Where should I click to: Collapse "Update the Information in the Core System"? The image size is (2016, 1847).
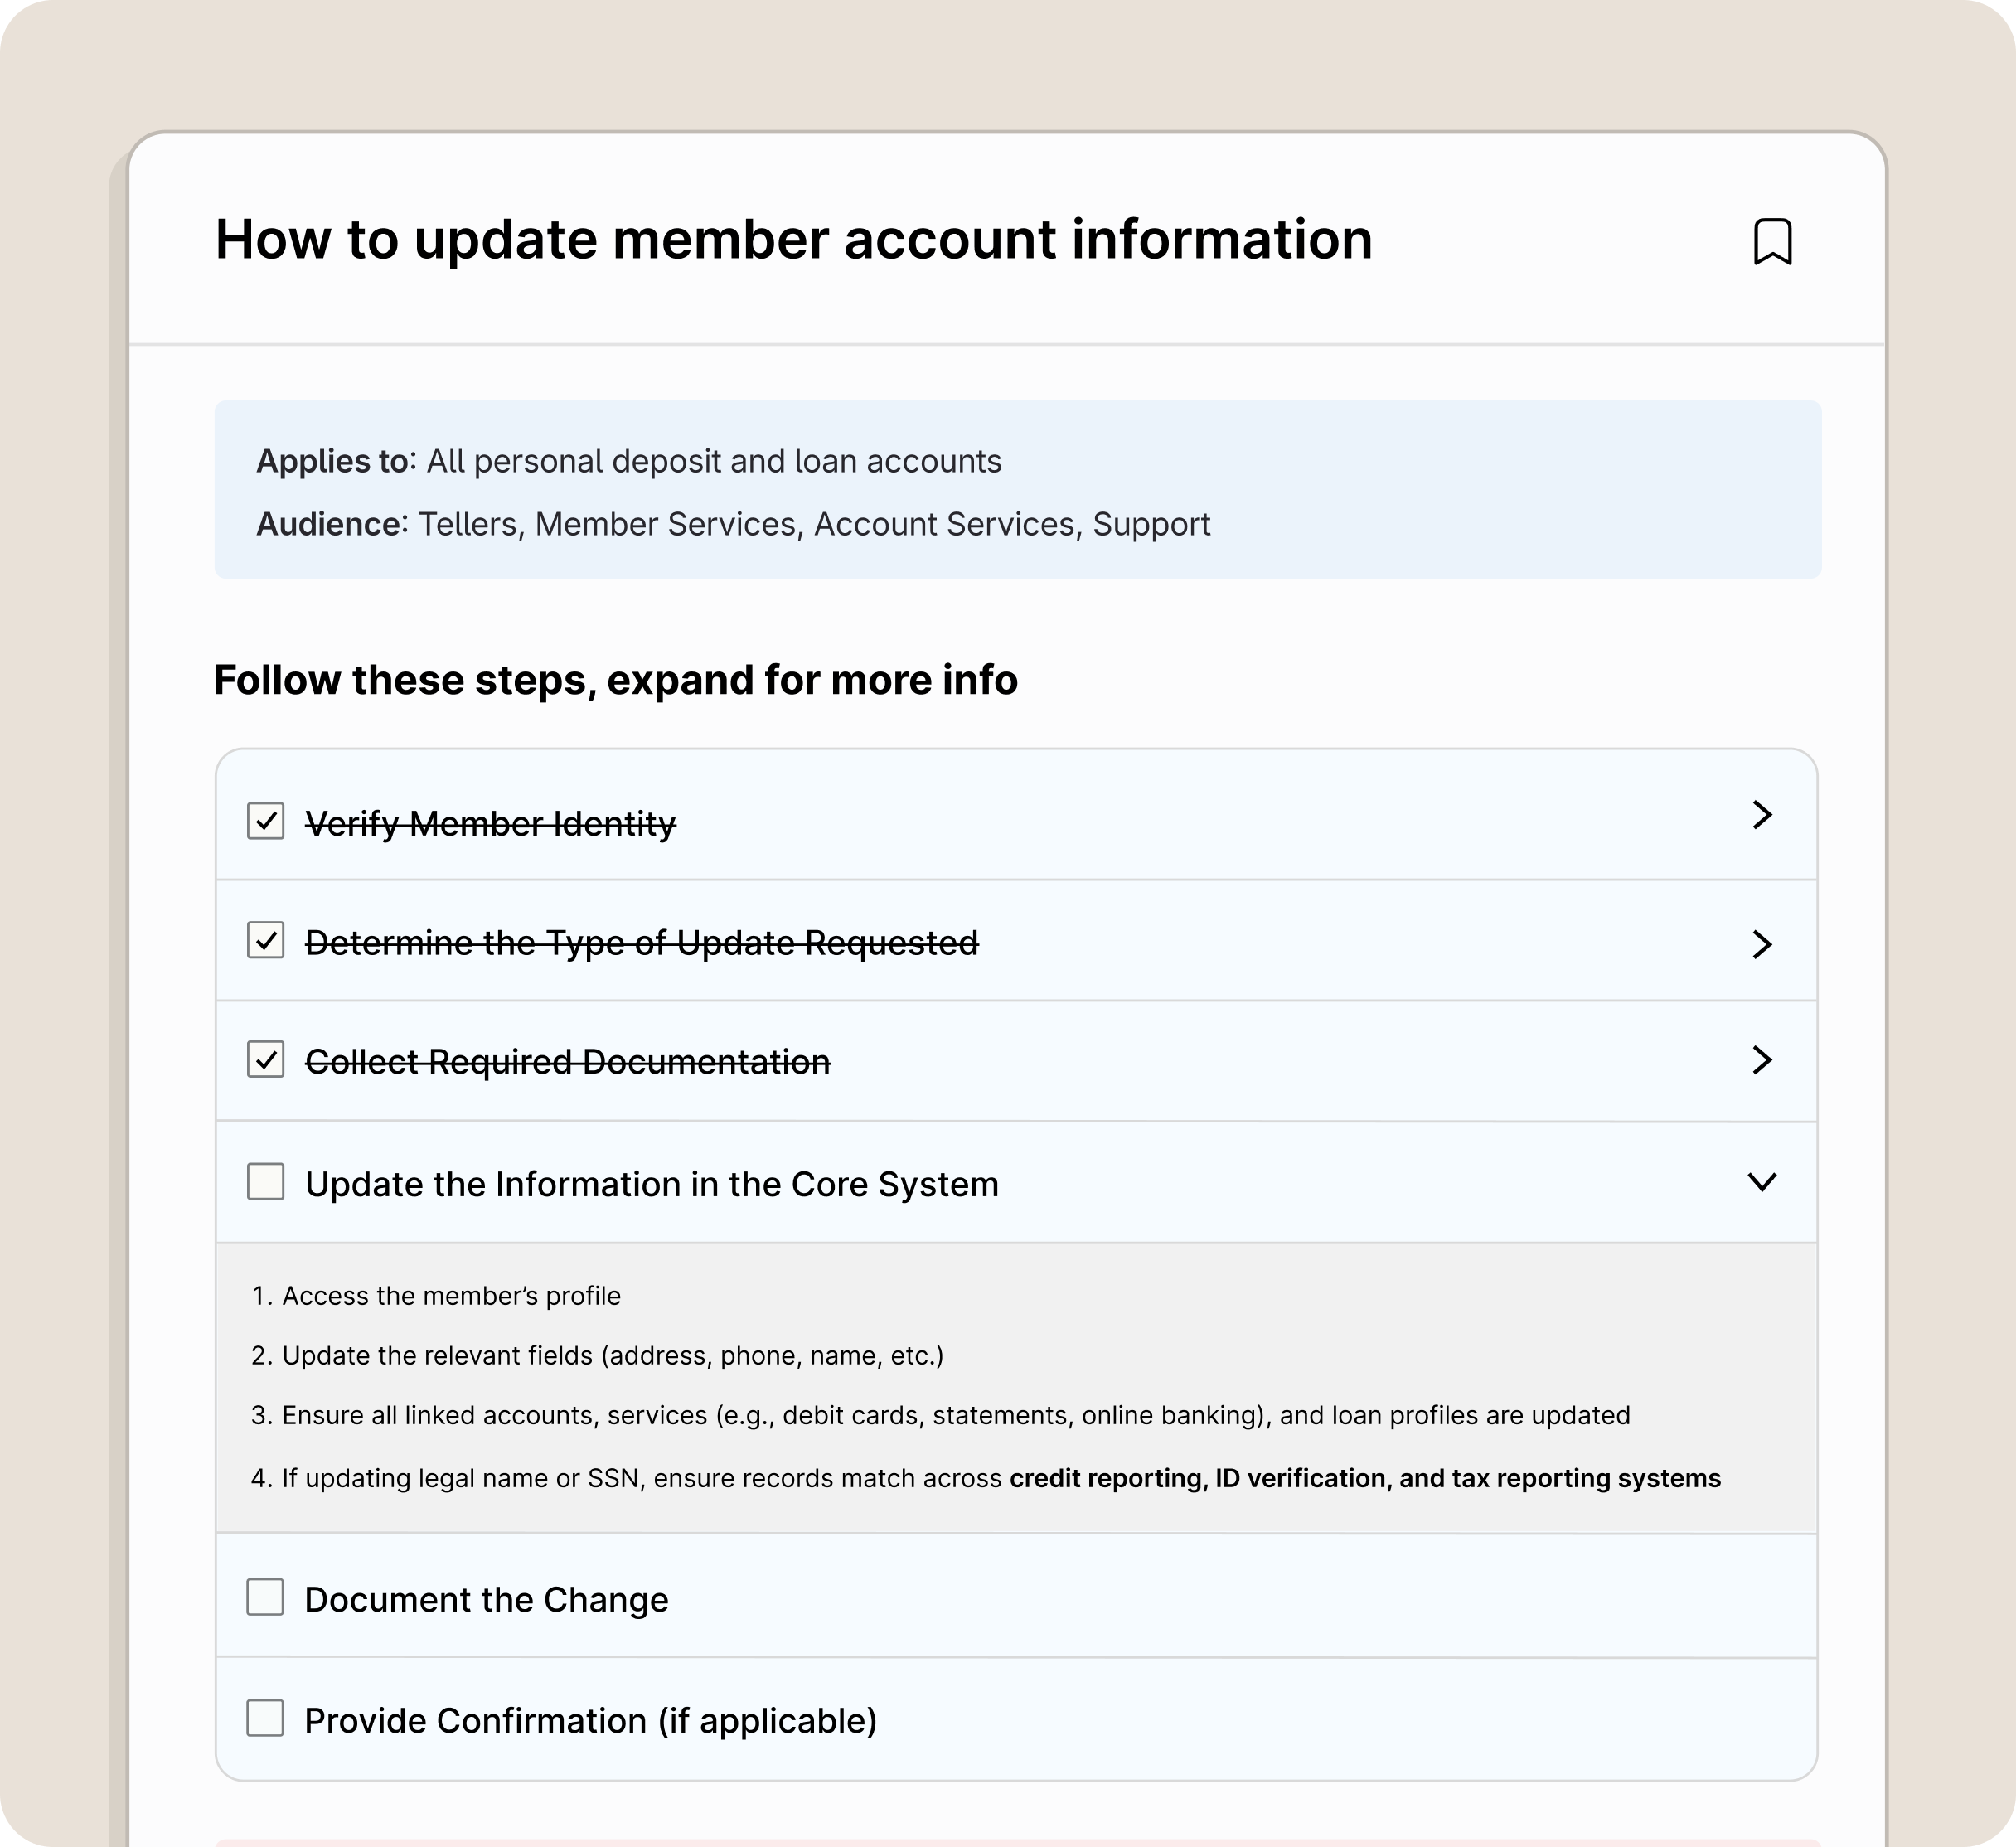click(1764, 1183)
